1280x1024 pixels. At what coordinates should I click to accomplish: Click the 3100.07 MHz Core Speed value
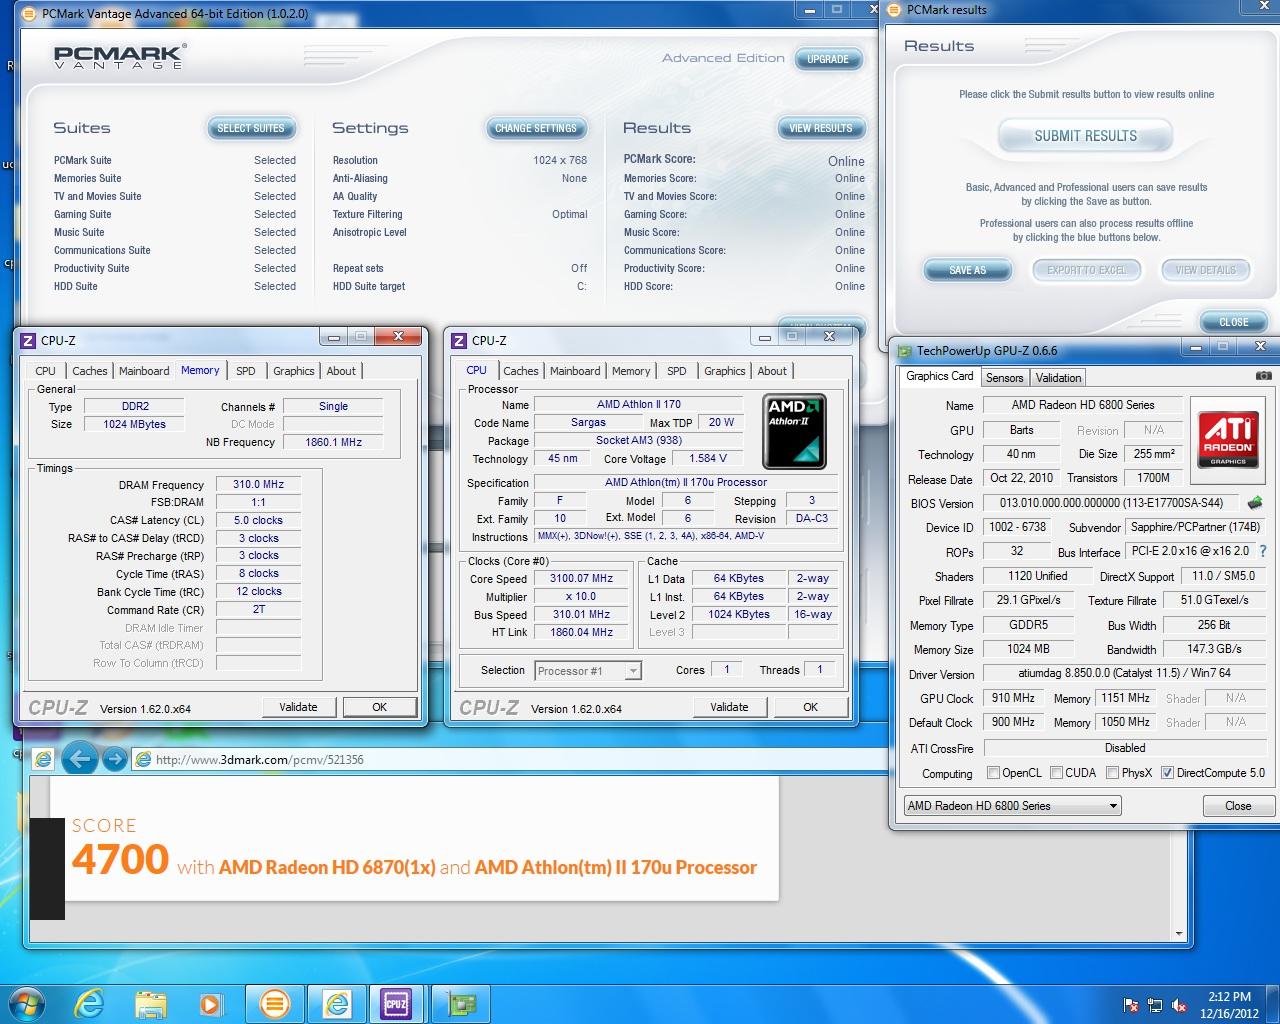click(x=581, y=579)
